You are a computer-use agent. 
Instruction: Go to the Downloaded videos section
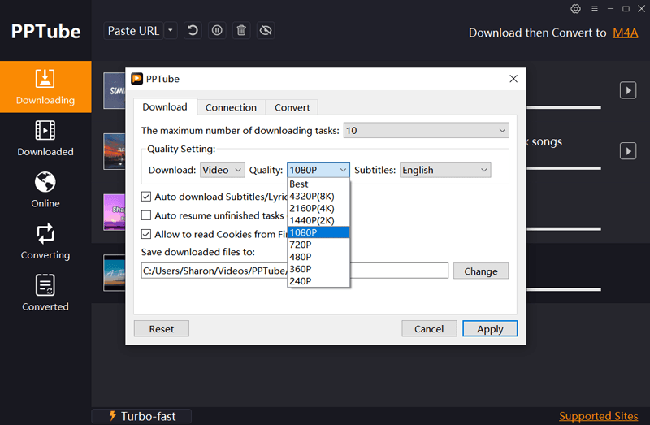[44, 138]
